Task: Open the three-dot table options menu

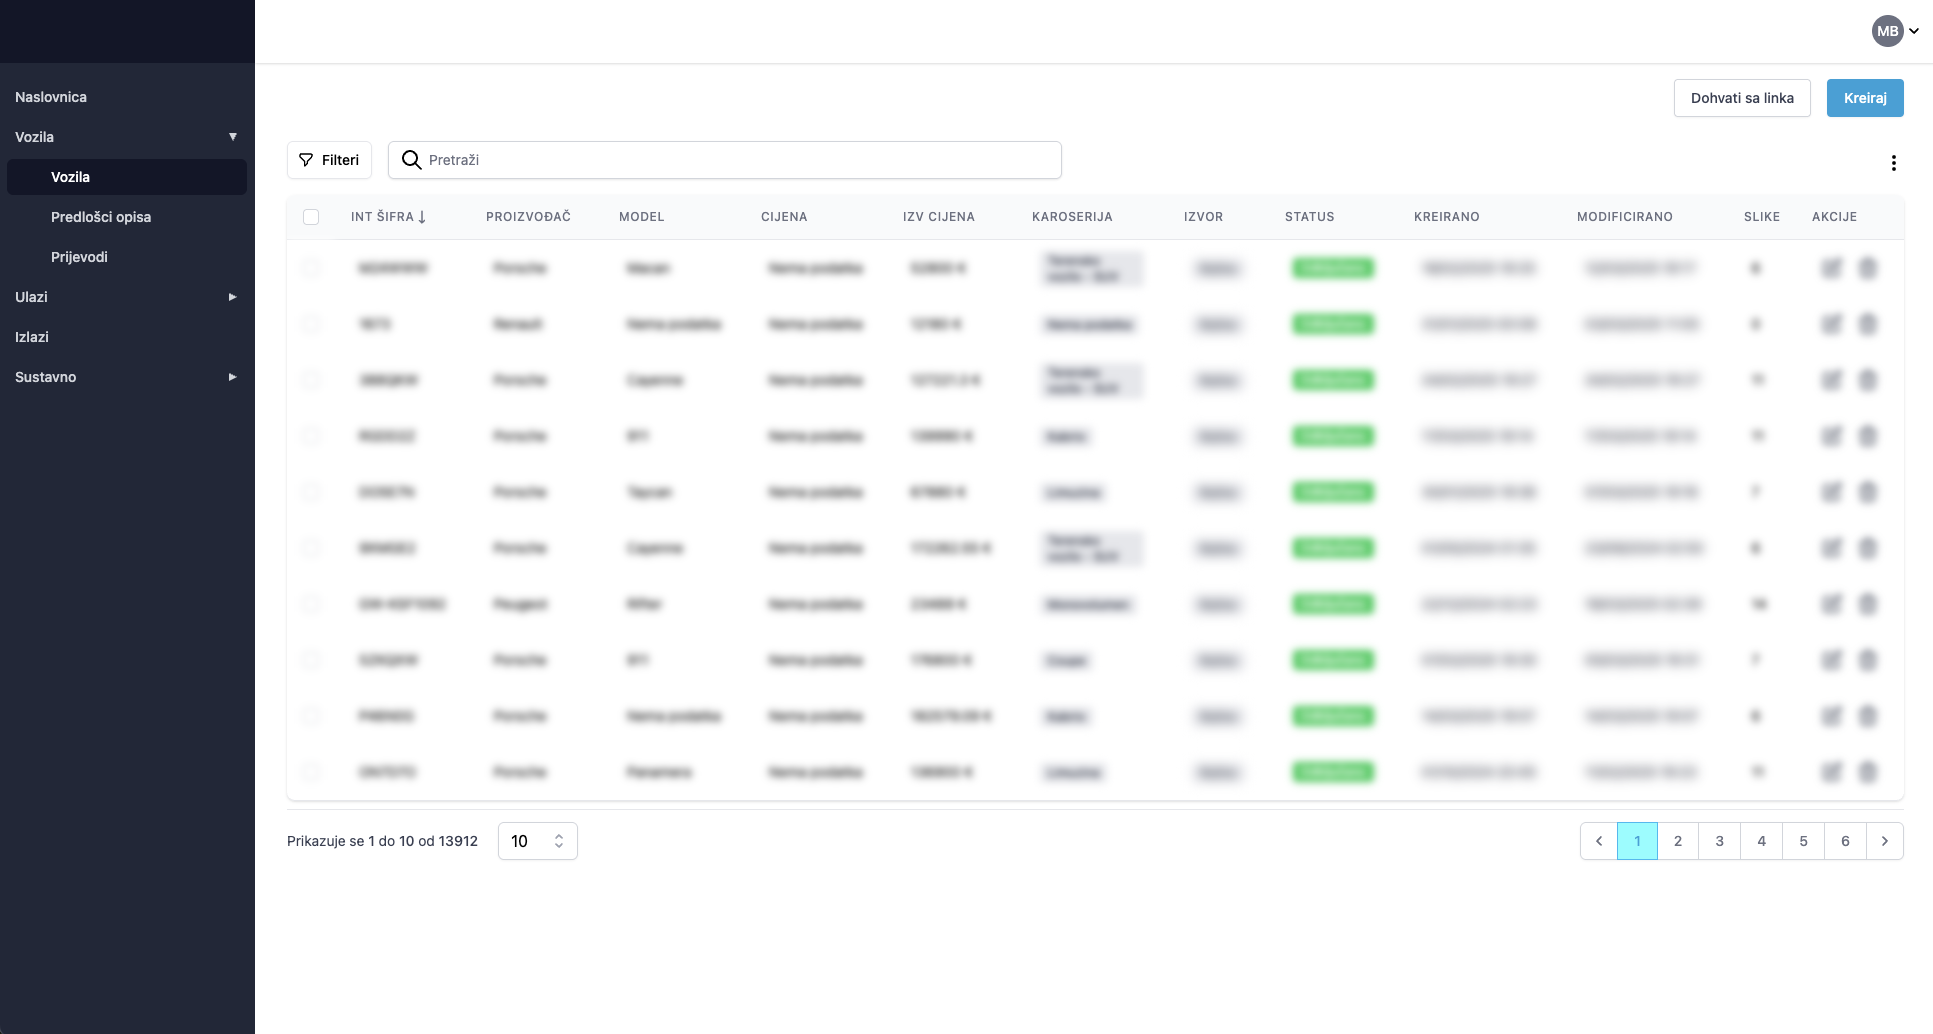Action: coord(1893,163)
